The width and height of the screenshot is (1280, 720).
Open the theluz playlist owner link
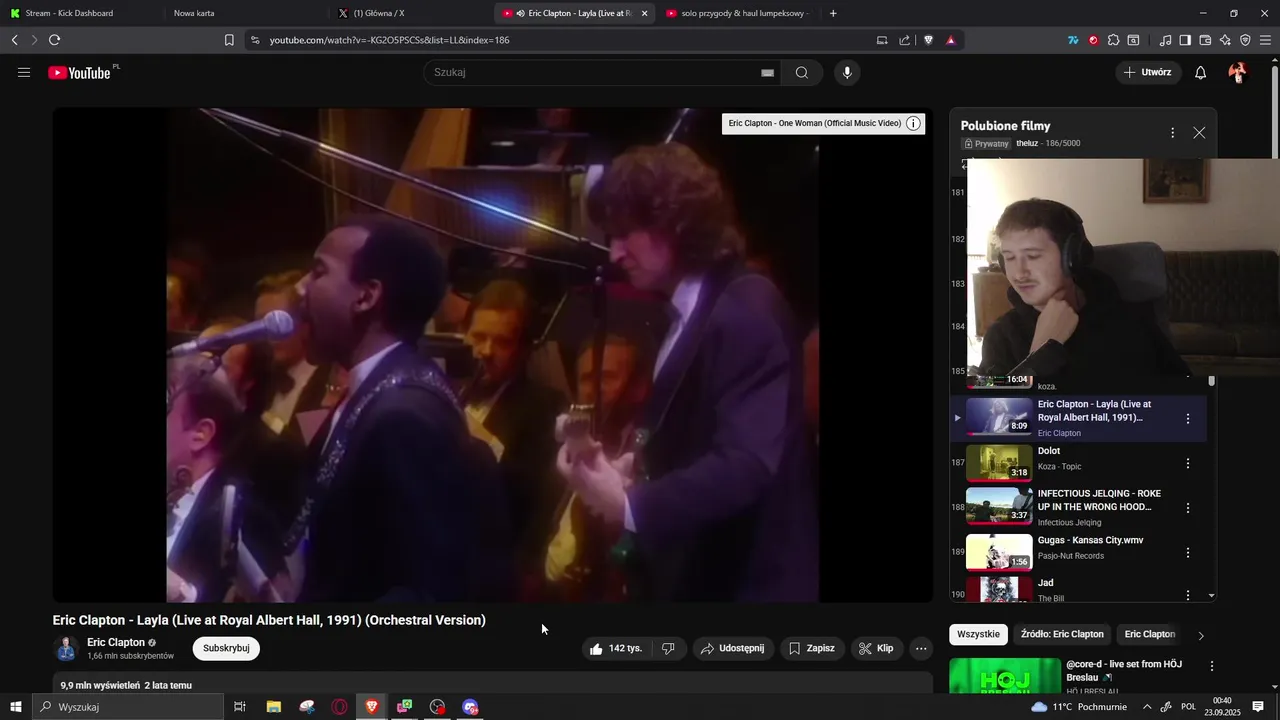[1027, 143]
